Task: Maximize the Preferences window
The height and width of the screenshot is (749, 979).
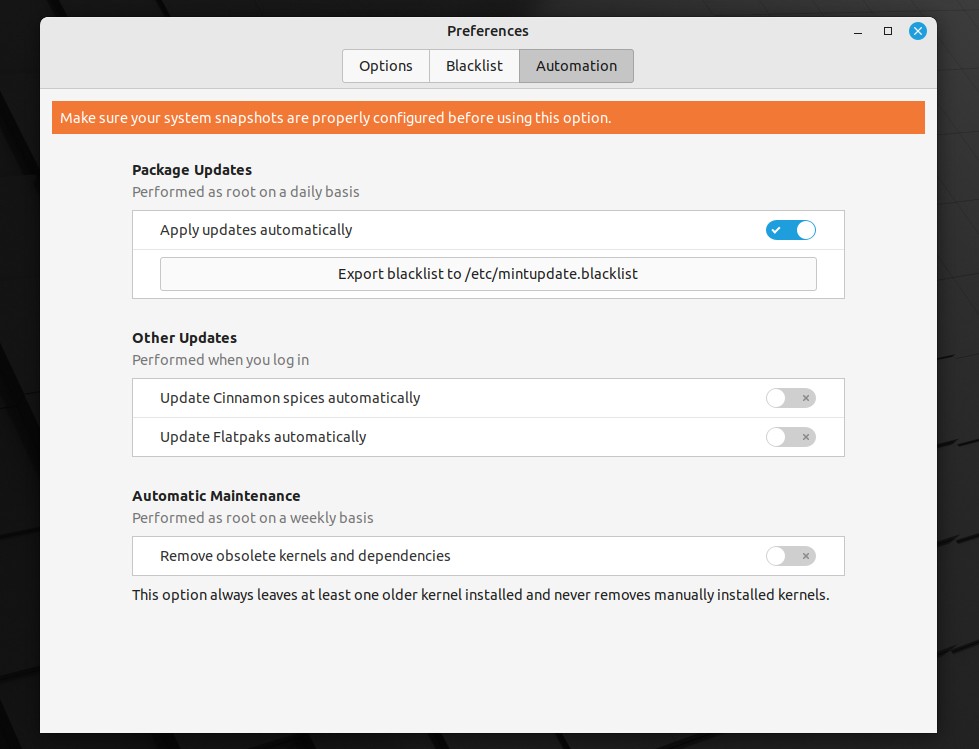Action: click(888, 31)
